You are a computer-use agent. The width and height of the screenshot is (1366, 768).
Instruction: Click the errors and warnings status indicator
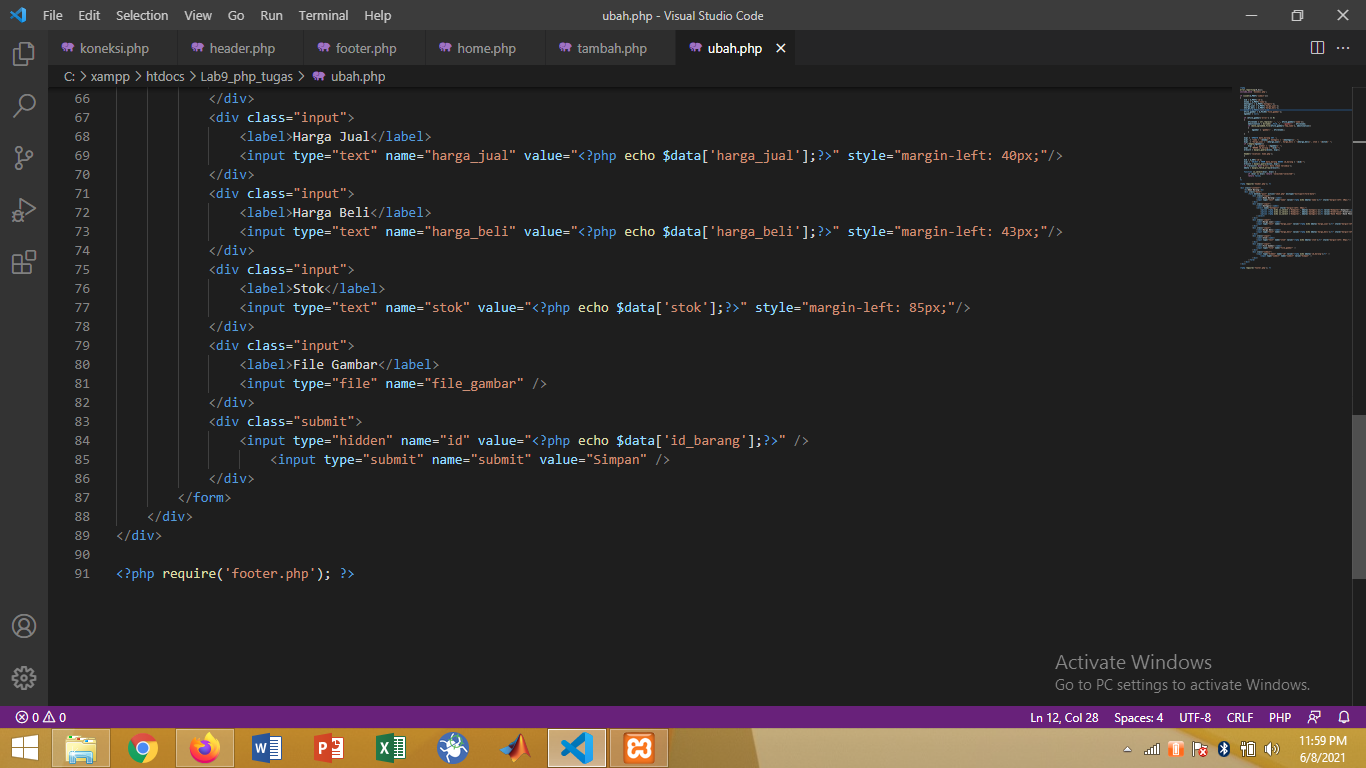pos(40,717)
